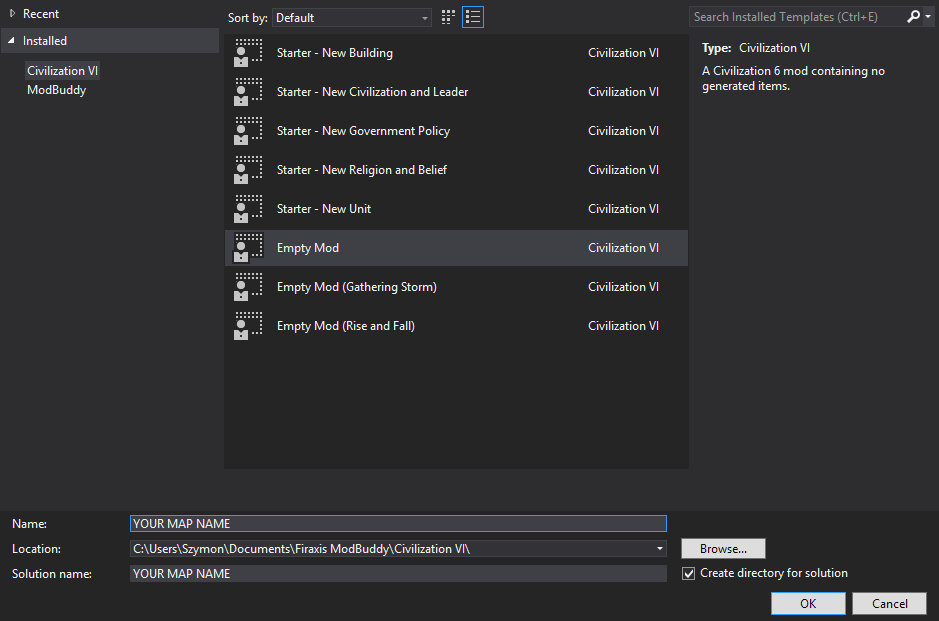Select Empty Mod (Gathering Storm) text

point(357,287)
